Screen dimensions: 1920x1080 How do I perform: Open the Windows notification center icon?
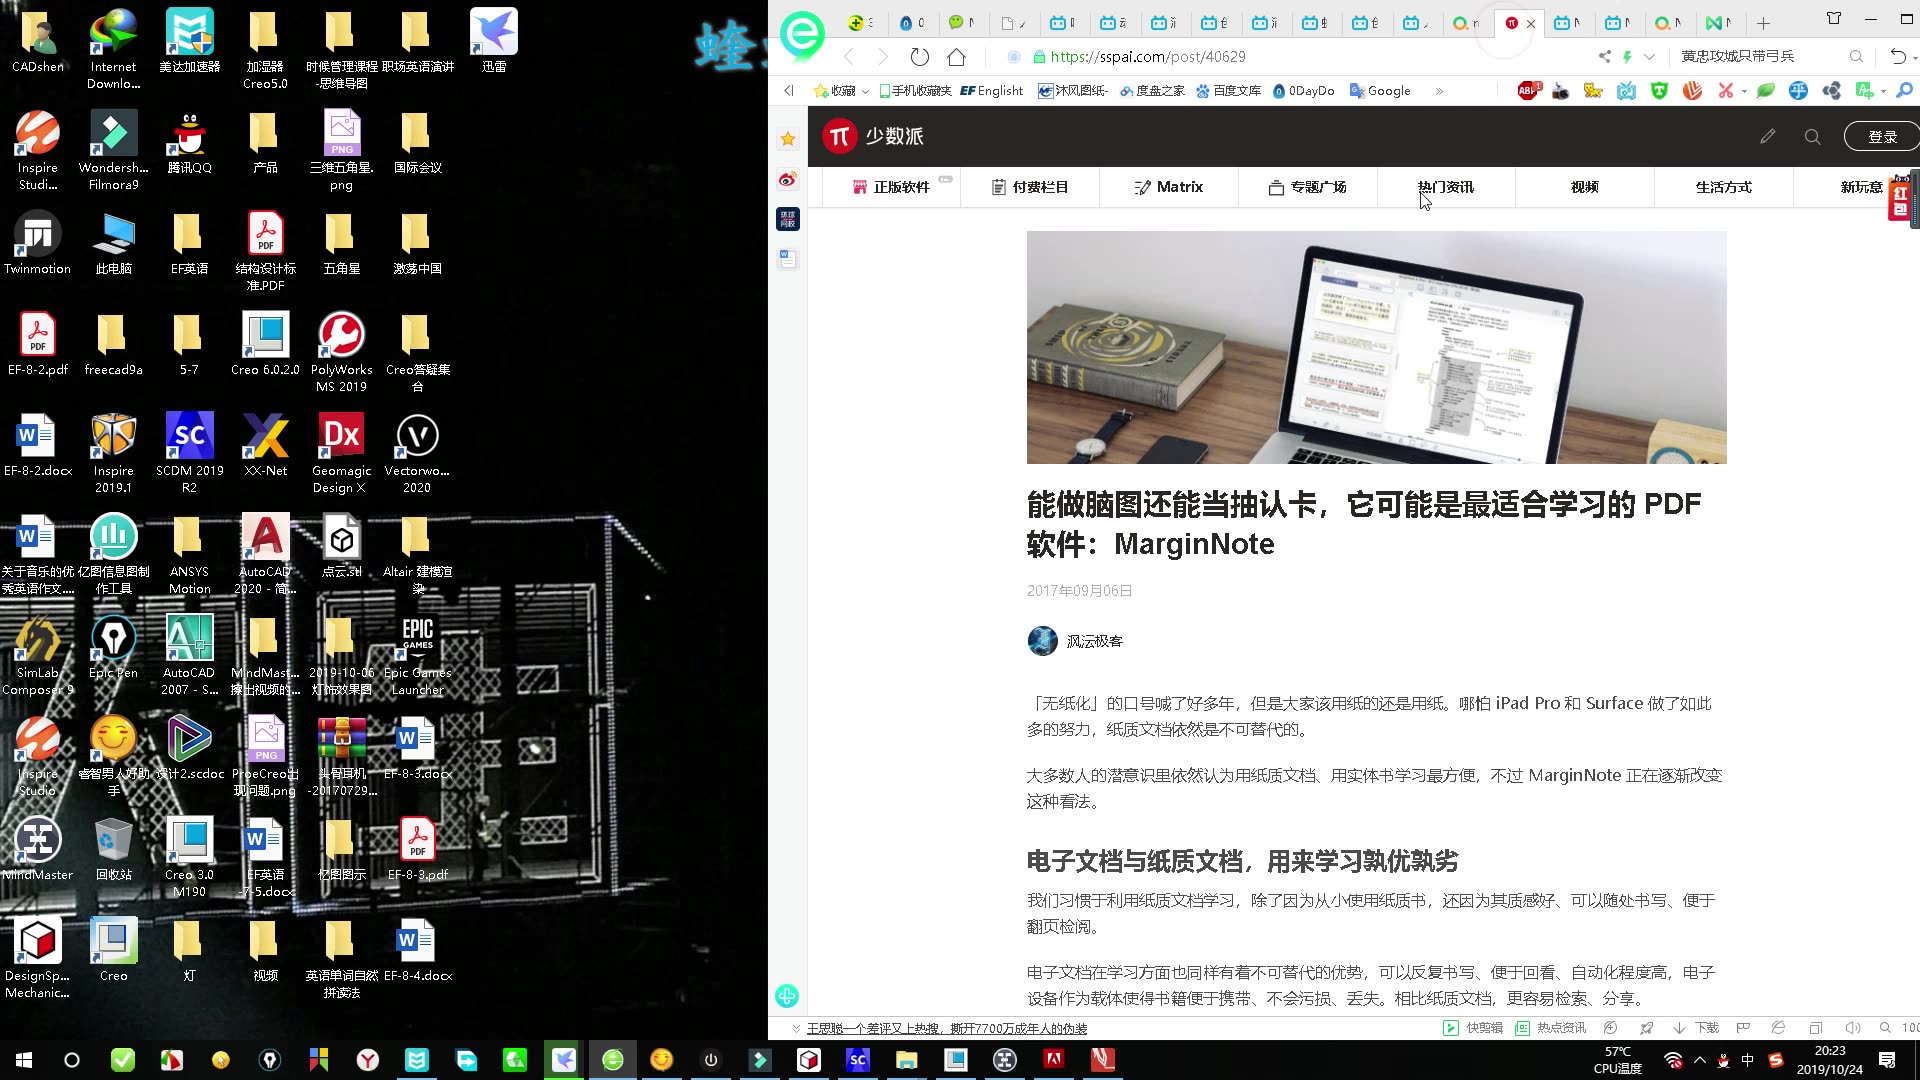1887,1060
